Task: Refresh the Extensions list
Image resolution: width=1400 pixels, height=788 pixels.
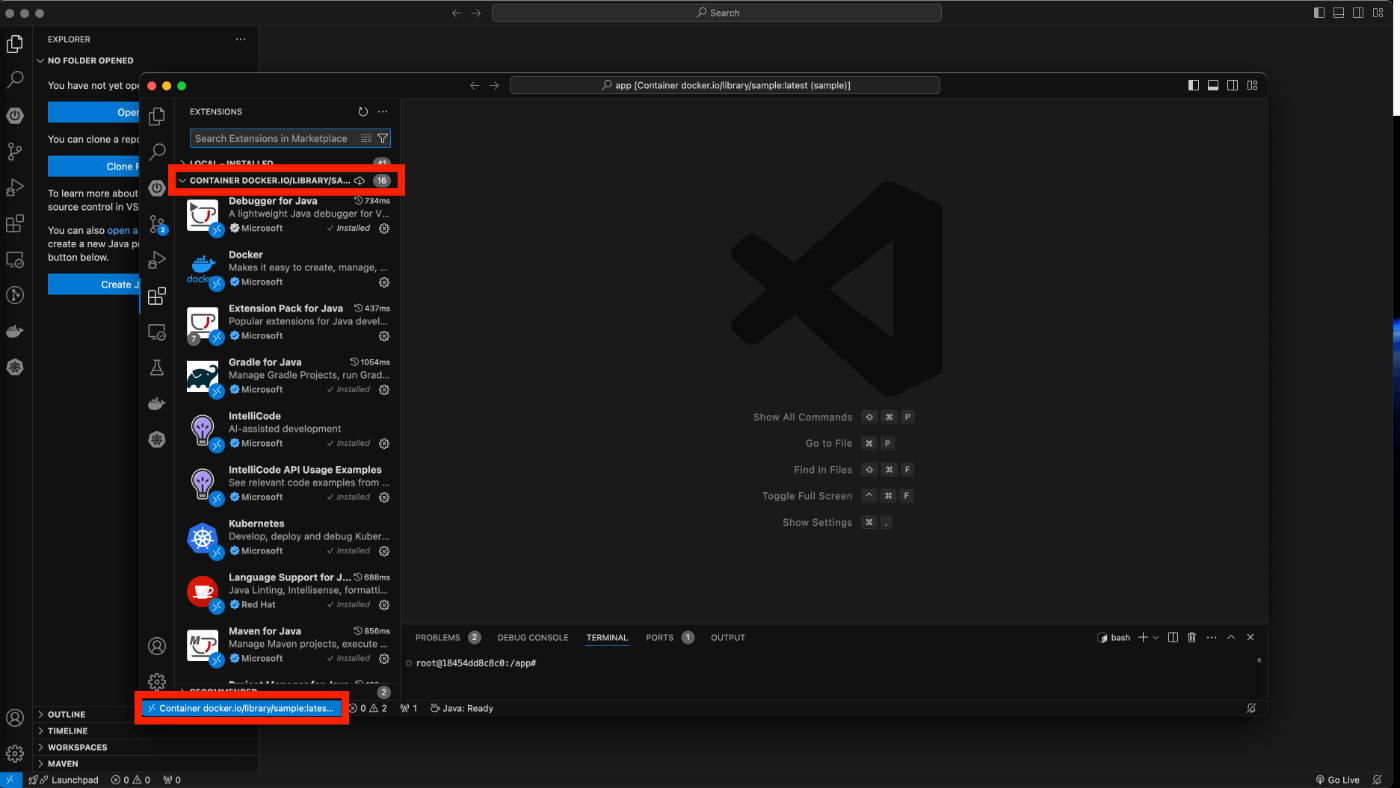Action: [363, 112]
